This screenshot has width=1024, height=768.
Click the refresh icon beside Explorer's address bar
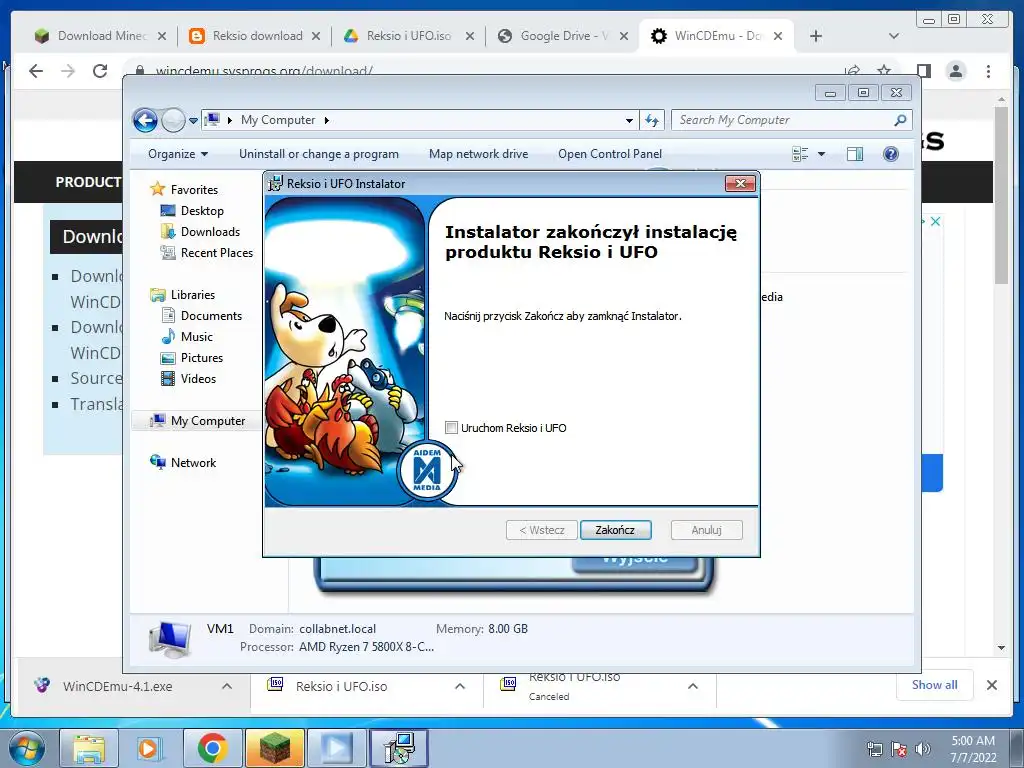(x=652, y=120)
